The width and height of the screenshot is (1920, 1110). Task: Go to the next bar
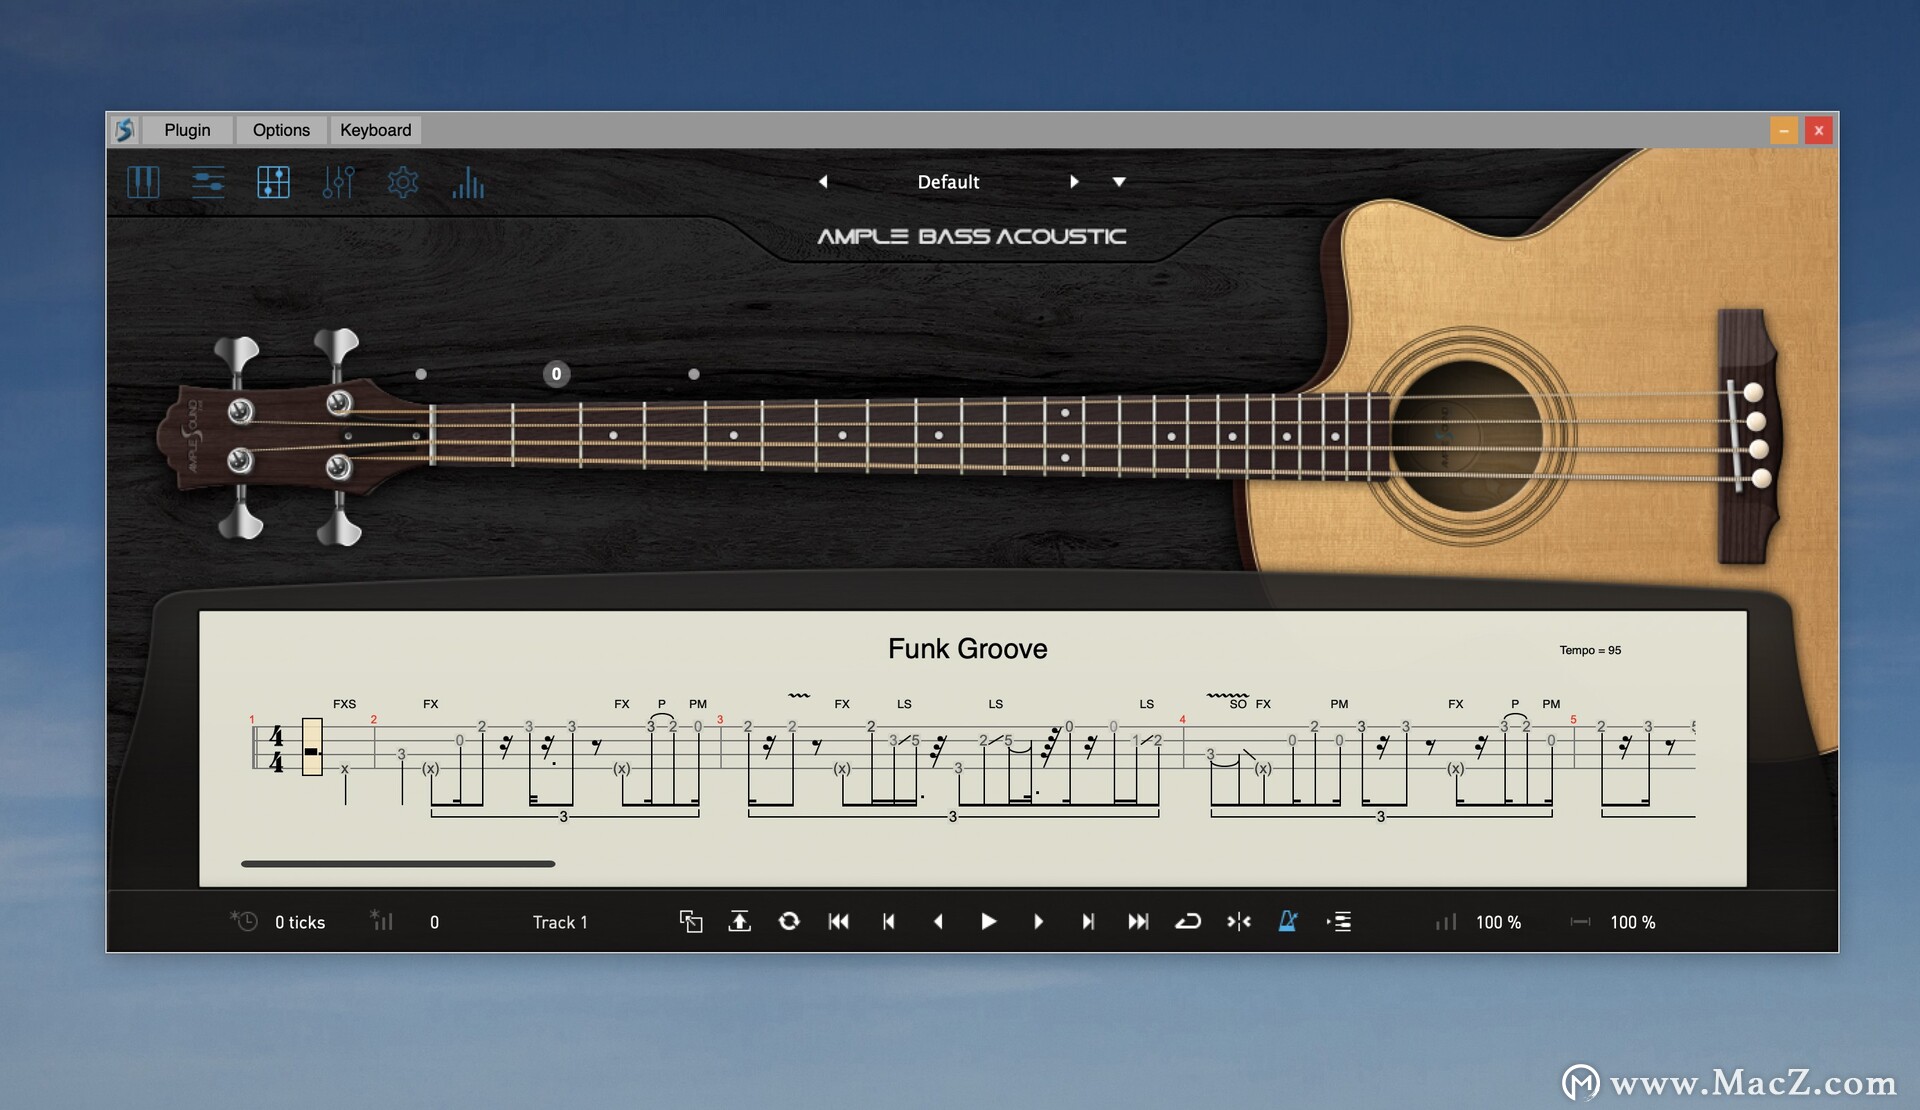[1088, 921]
